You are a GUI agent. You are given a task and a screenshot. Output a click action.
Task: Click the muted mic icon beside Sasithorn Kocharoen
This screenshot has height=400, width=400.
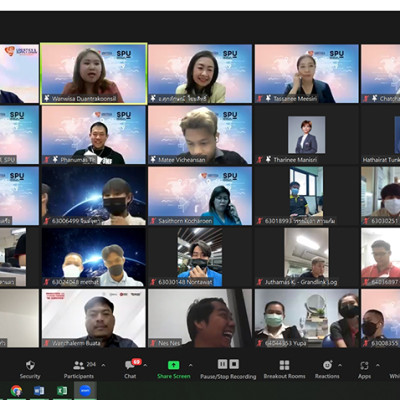point(153,221)
